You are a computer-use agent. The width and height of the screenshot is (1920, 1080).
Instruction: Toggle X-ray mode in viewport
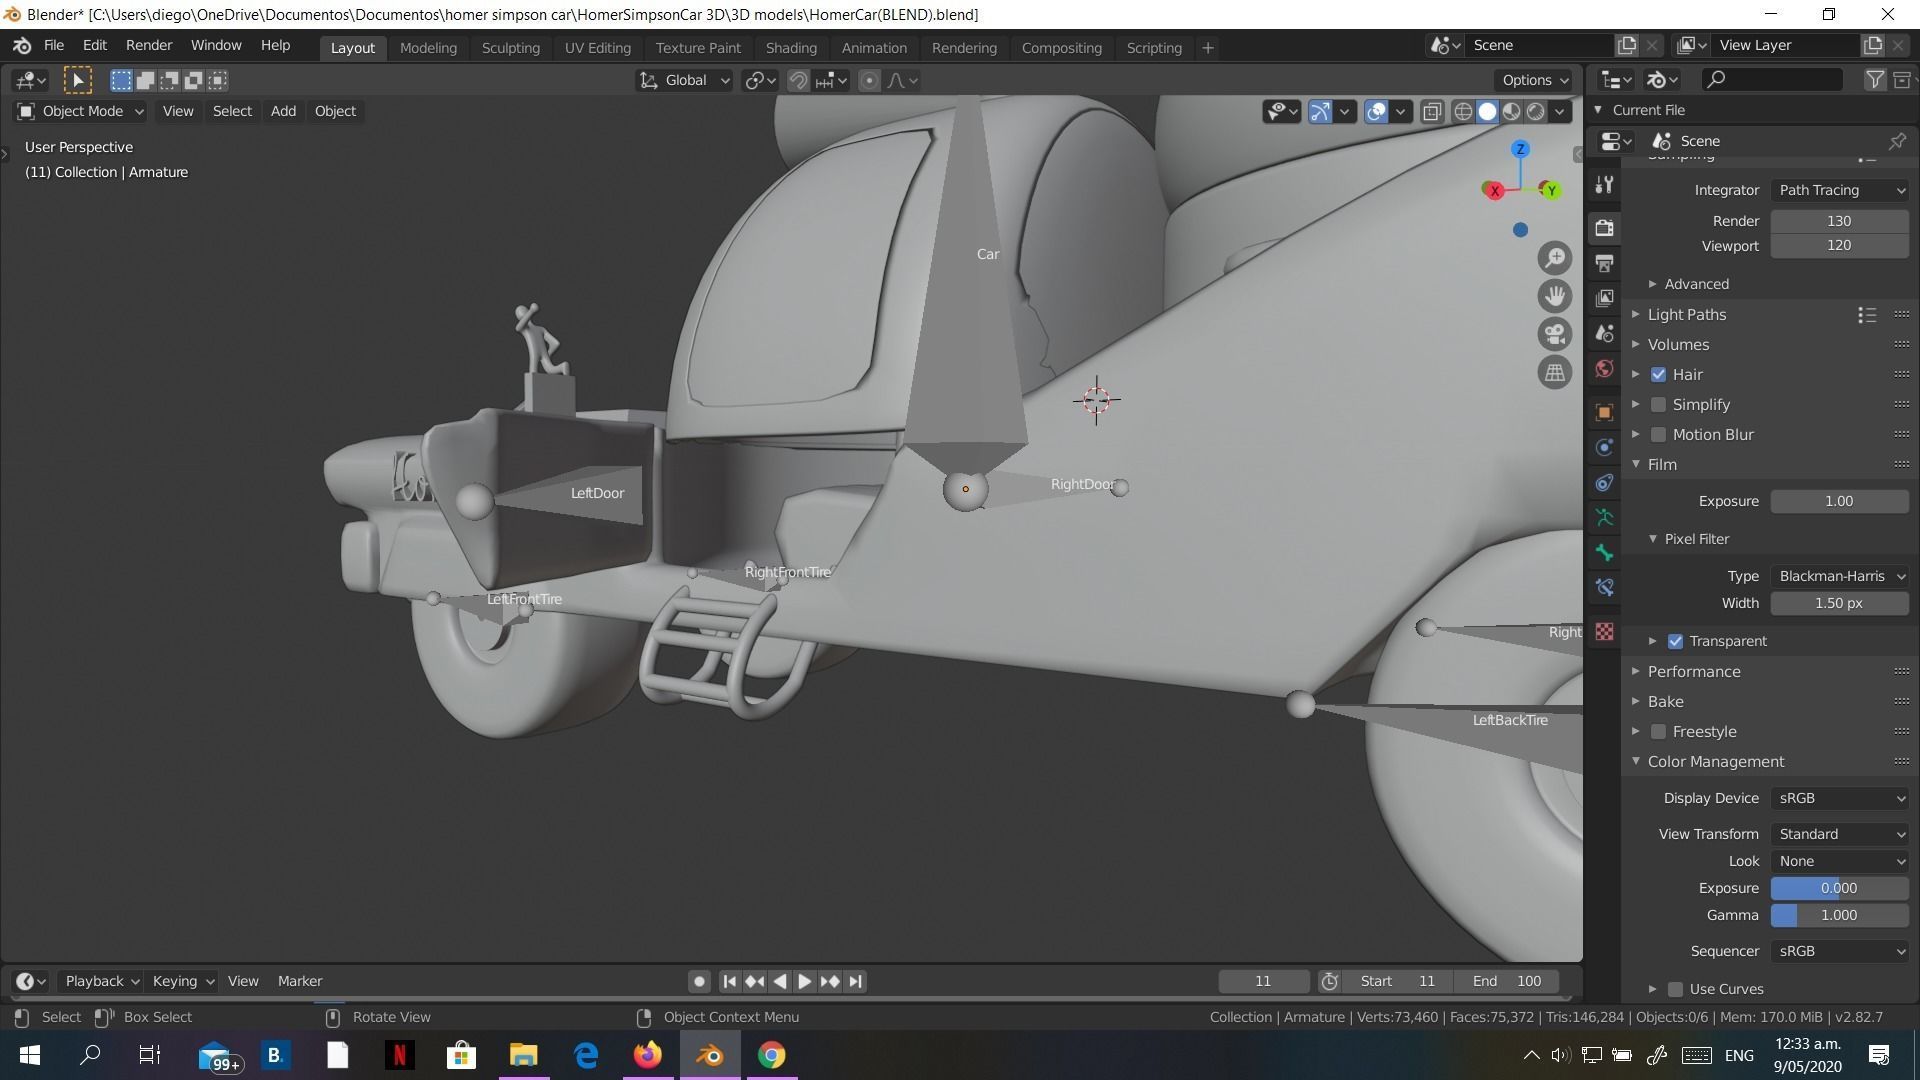coord(1432,111)
